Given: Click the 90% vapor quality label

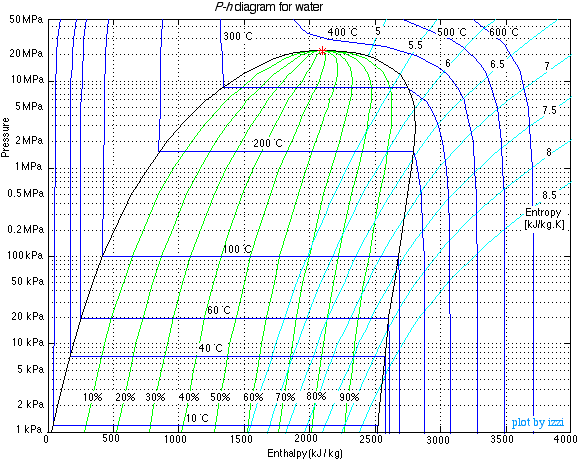Looking at the screenshot, I should tap(349, 397).
